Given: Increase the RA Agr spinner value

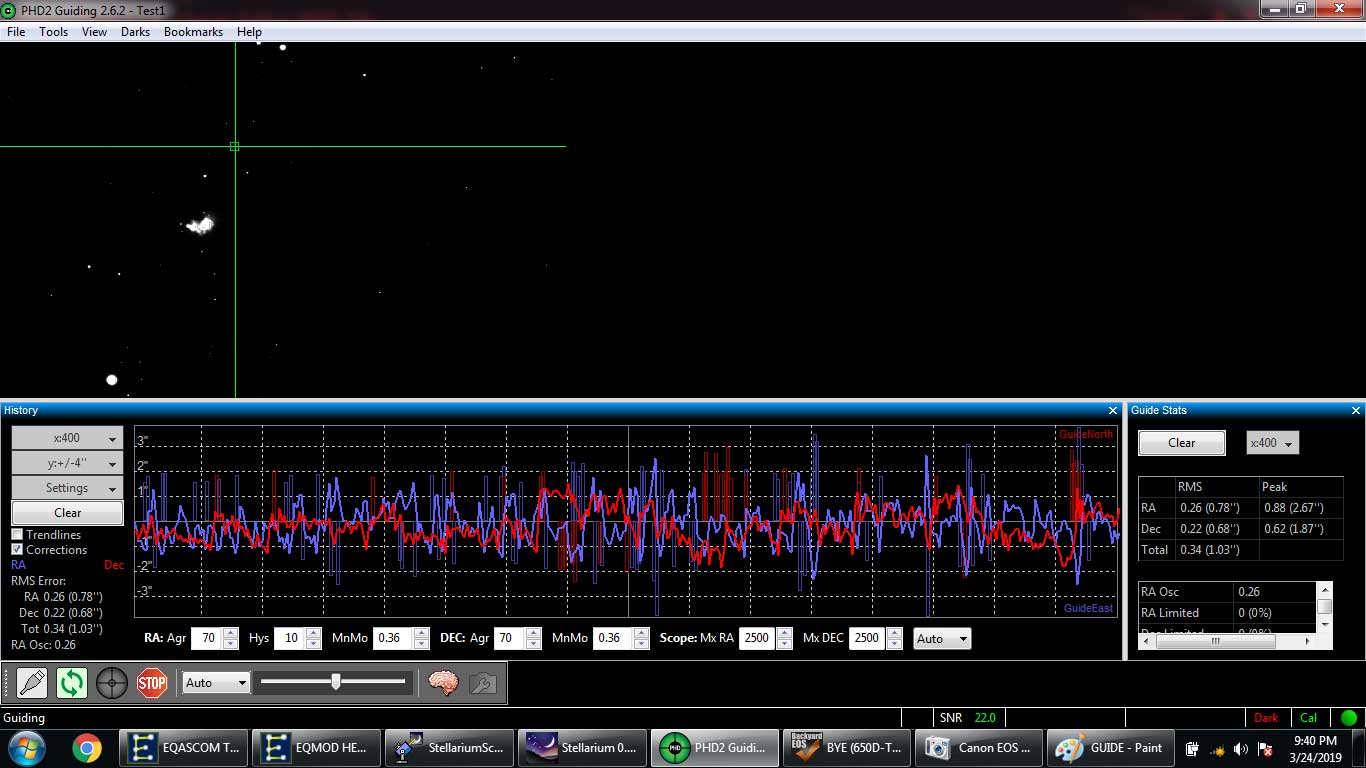Looking at the screenshot, I should 231,633.
